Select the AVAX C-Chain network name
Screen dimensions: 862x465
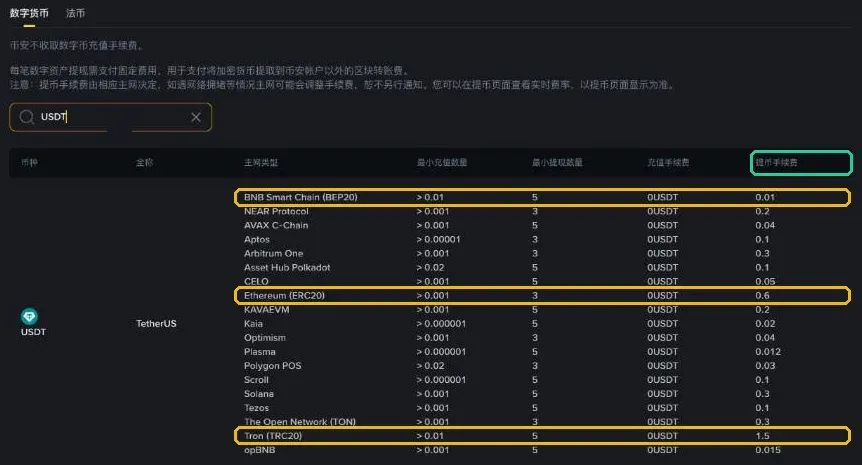[276, 225]
